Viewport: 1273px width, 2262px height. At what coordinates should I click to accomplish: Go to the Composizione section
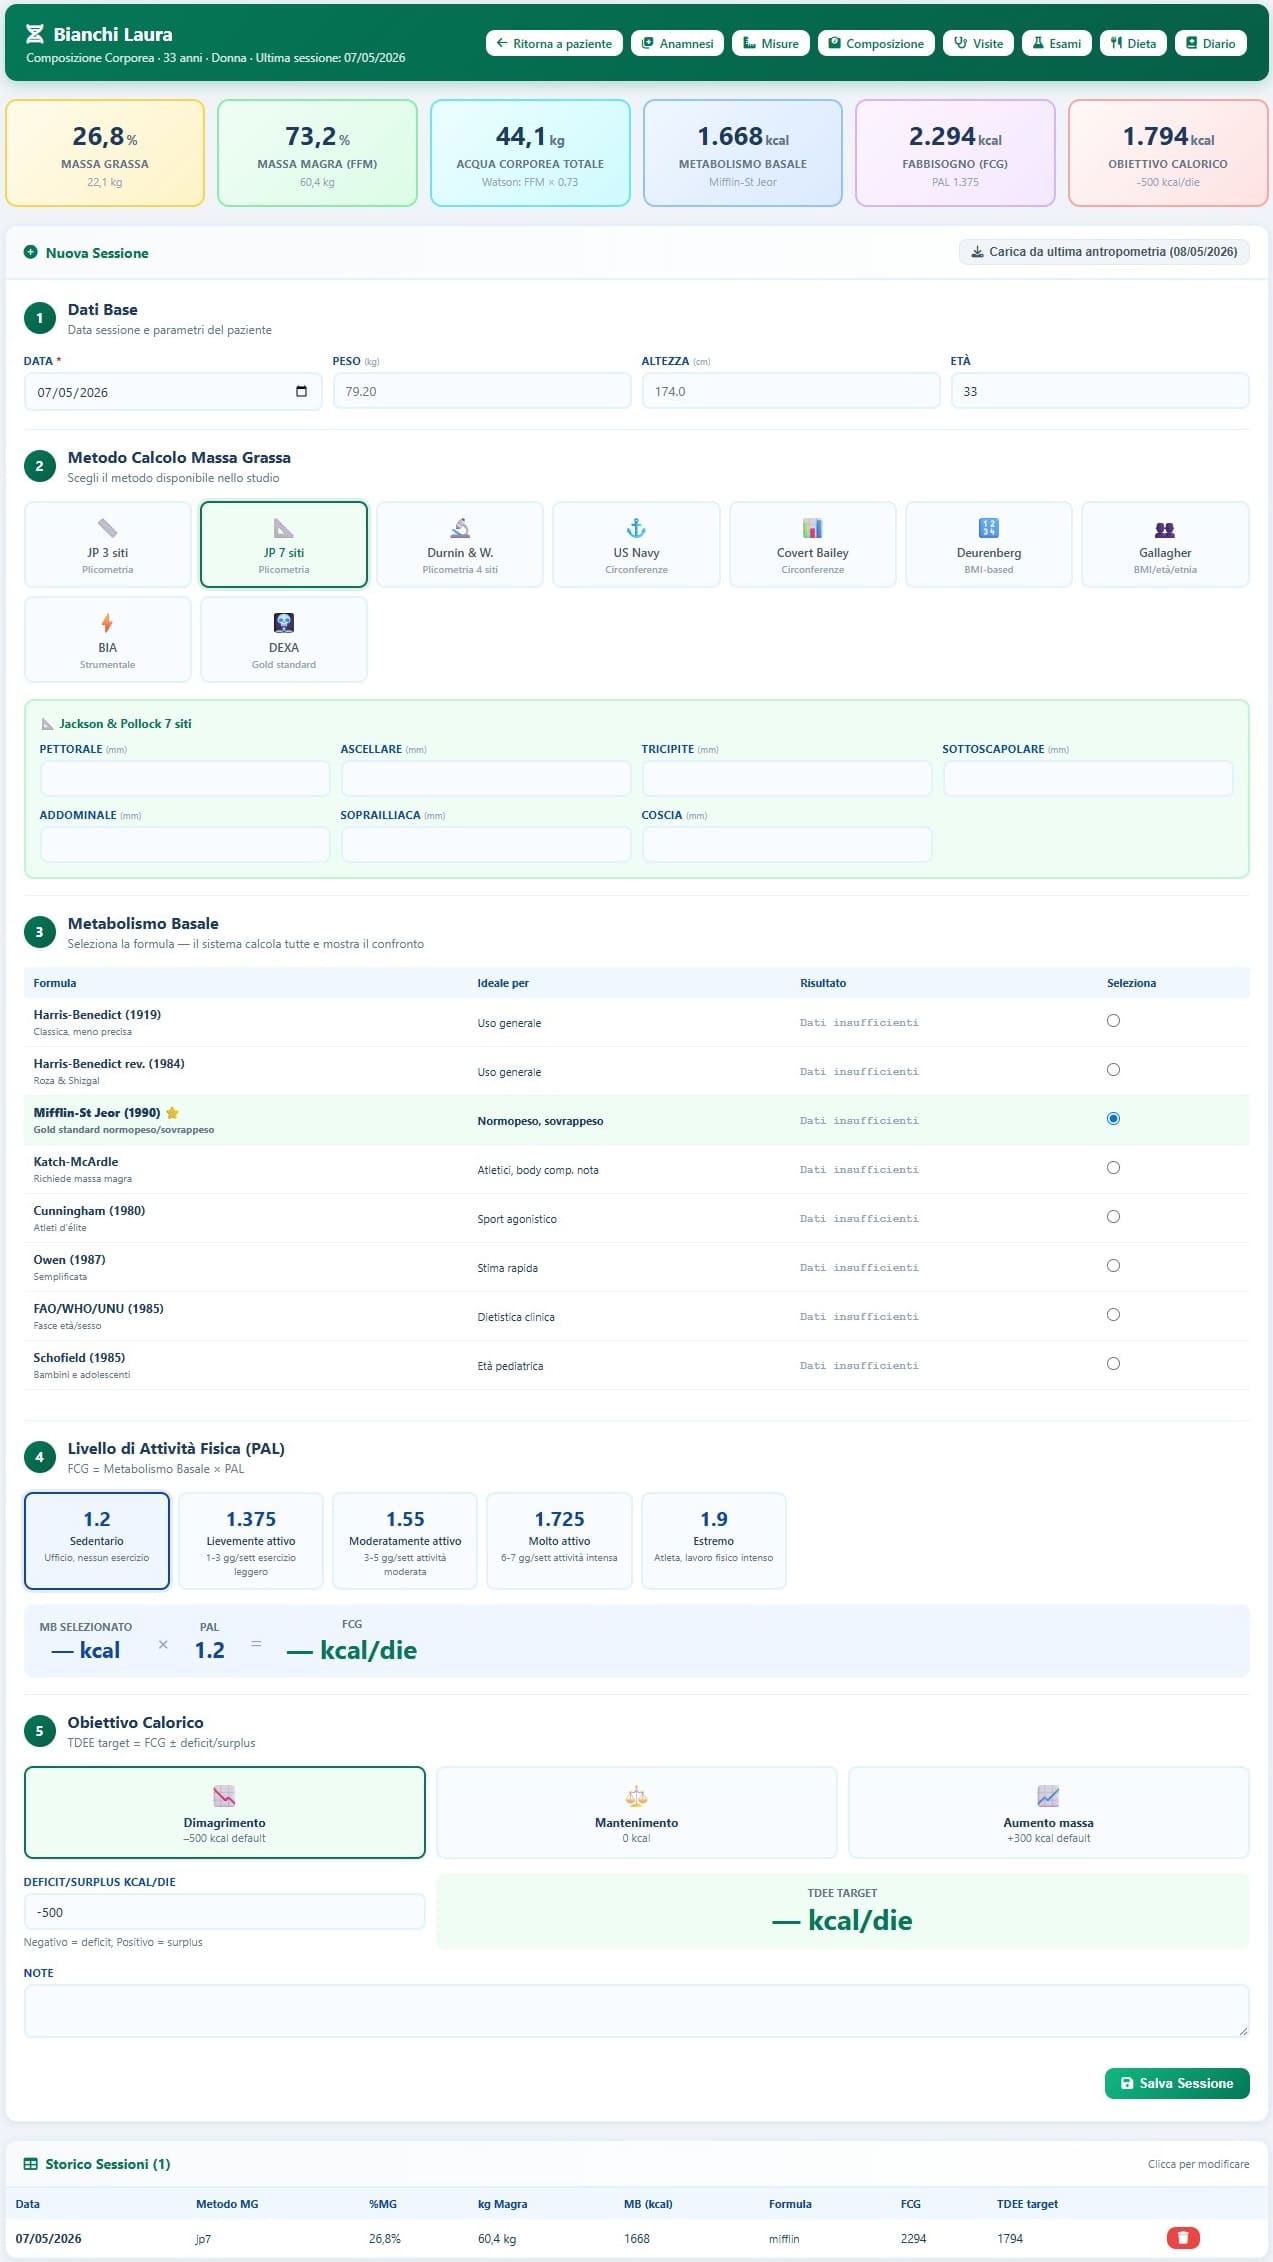click(877, 43)
